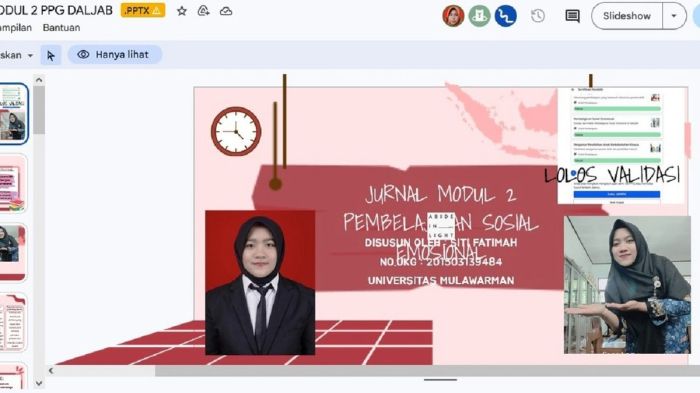Click the filmstrip scroll up arrow
The width and height of the screenshot is (700, 393).
click(39, 80)
